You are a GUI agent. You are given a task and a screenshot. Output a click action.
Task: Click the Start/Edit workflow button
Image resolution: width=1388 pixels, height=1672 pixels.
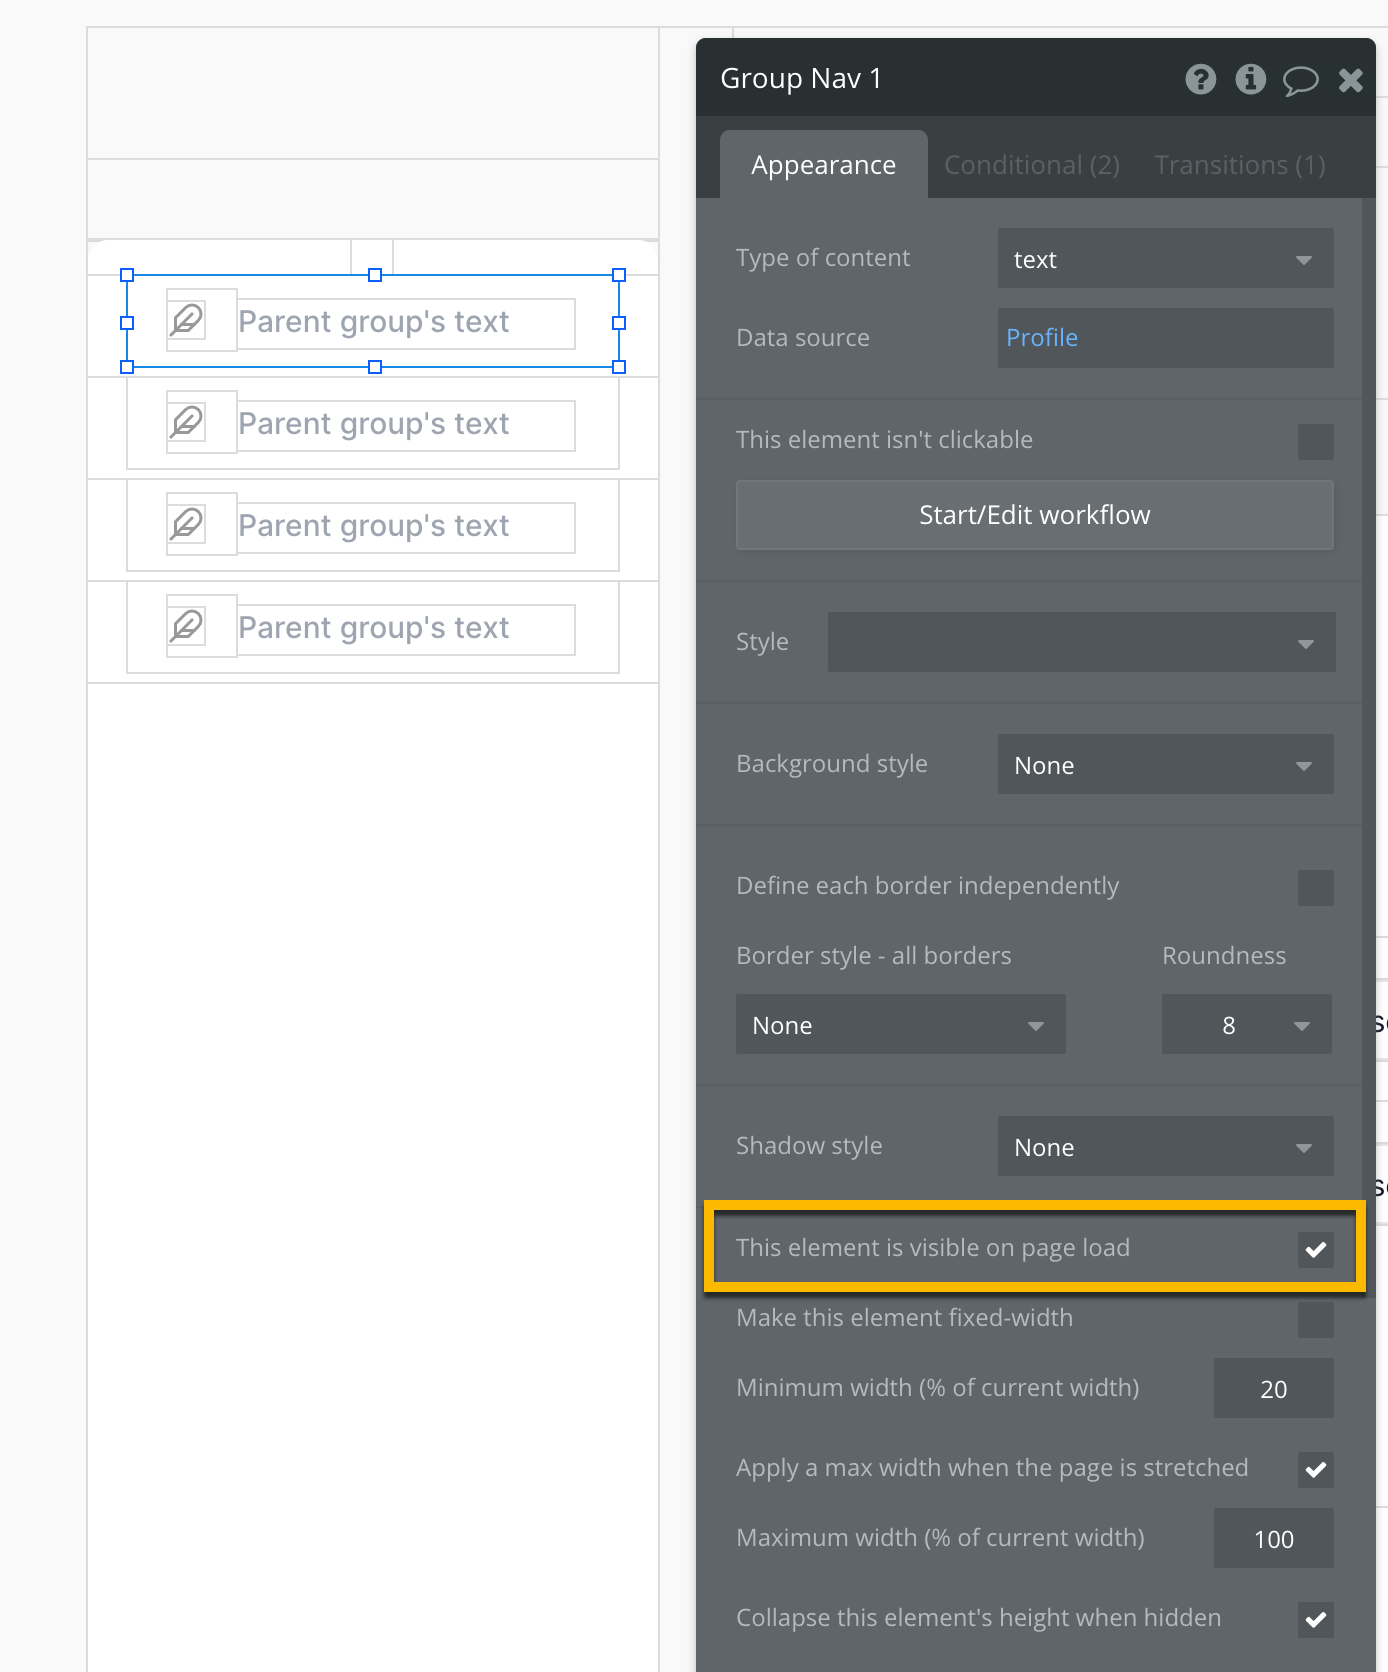click(x=1034, y=515)
